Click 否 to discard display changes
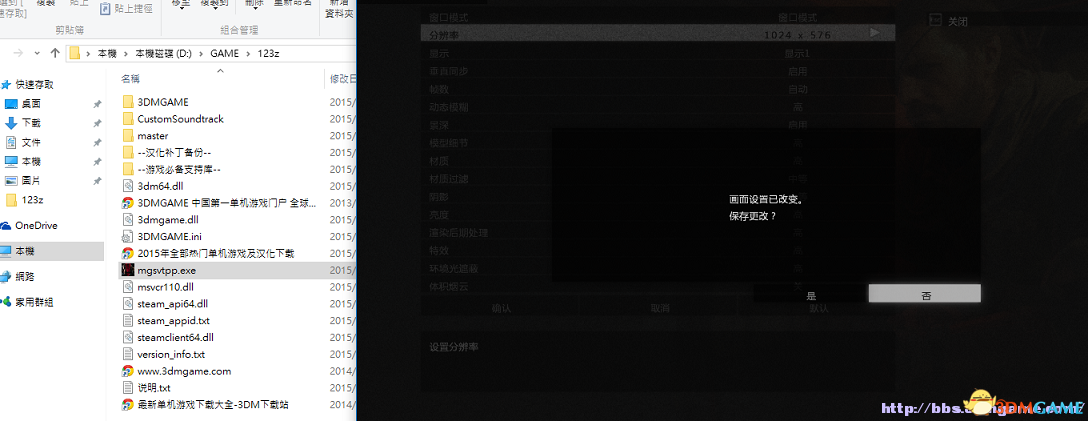1088x421 pixels. (x=925, y=294)
